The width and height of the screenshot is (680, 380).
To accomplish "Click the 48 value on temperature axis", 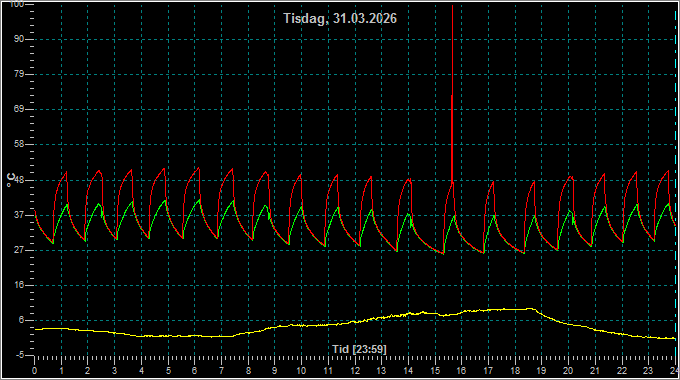I will 19,180.
